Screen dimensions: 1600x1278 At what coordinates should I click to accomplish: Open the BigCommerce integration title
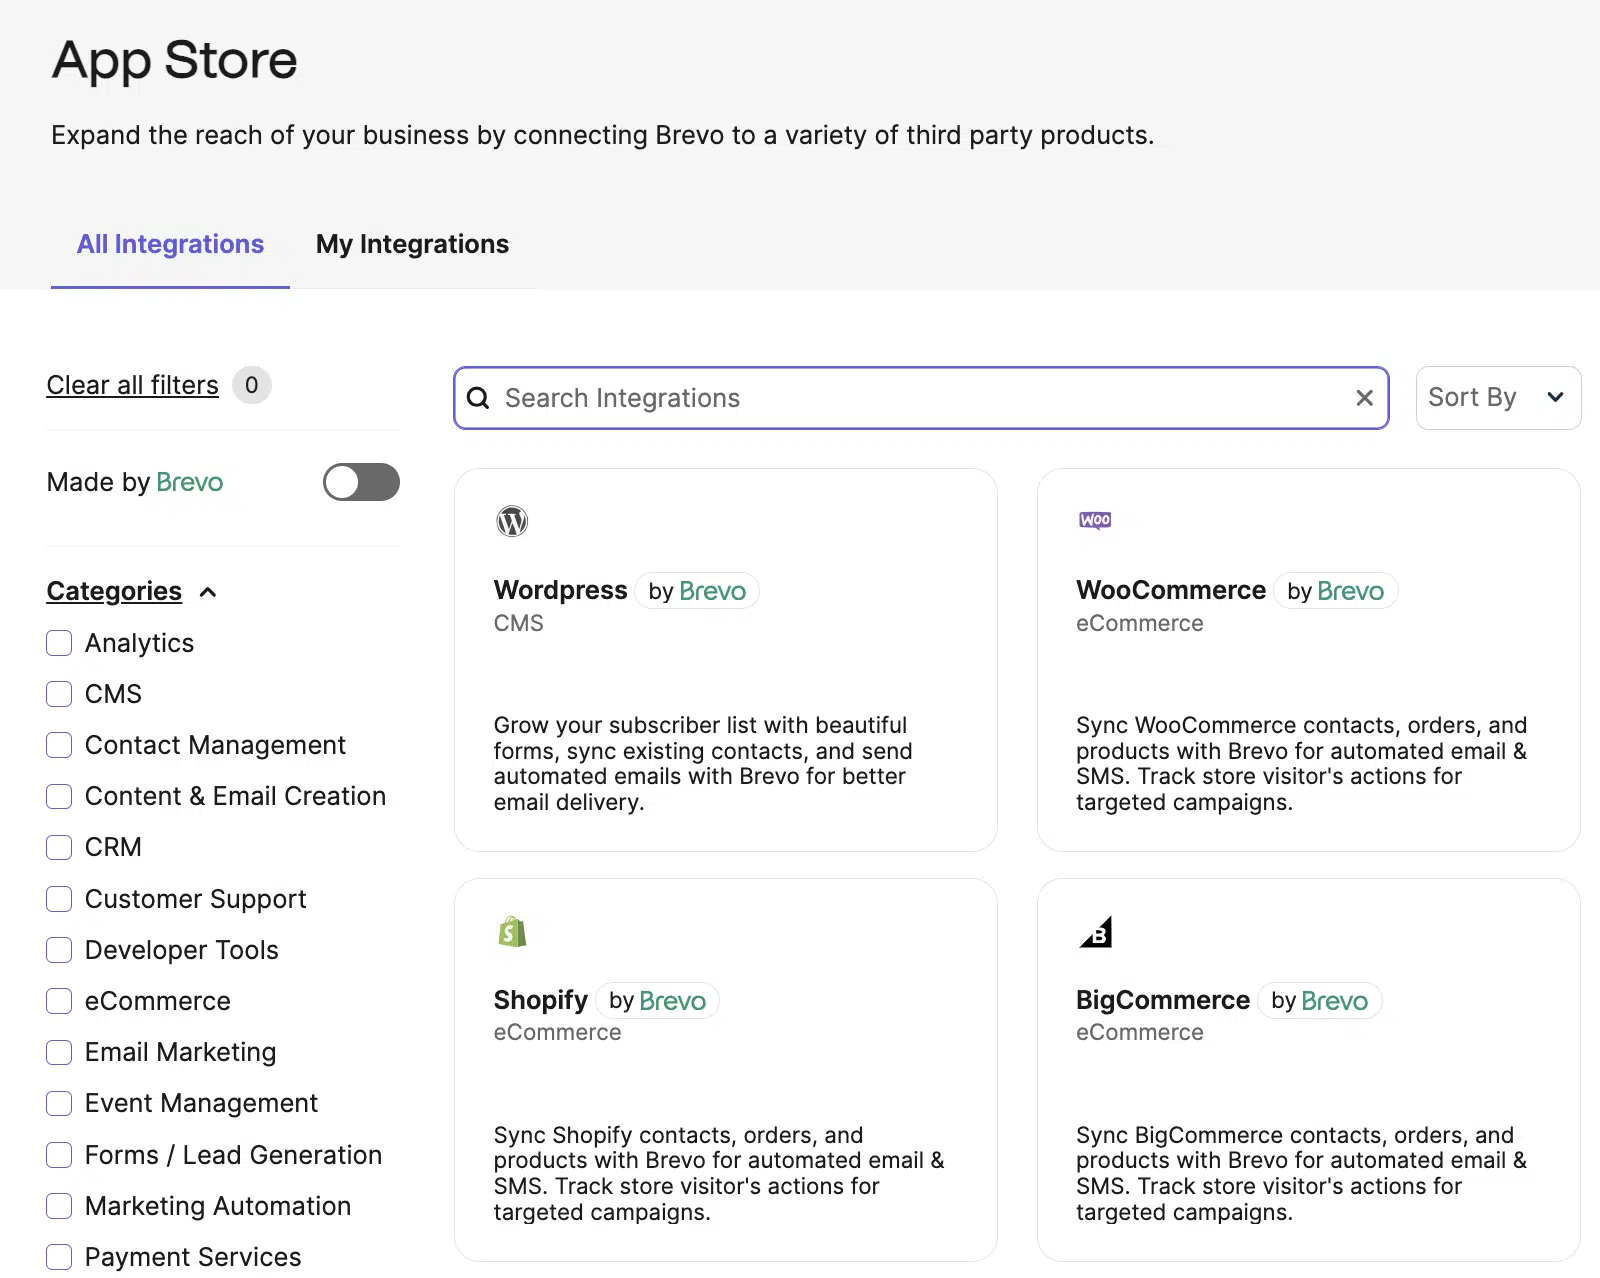[1163, 1000]
